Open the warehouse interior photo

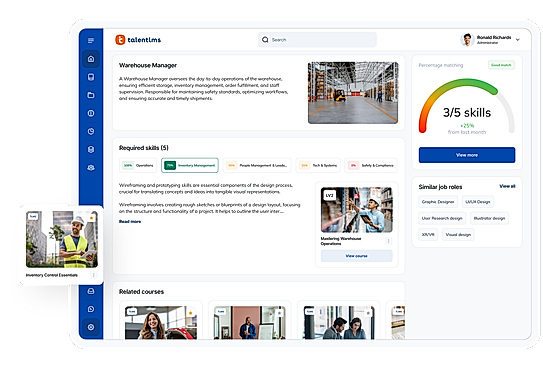click(353, 93)
